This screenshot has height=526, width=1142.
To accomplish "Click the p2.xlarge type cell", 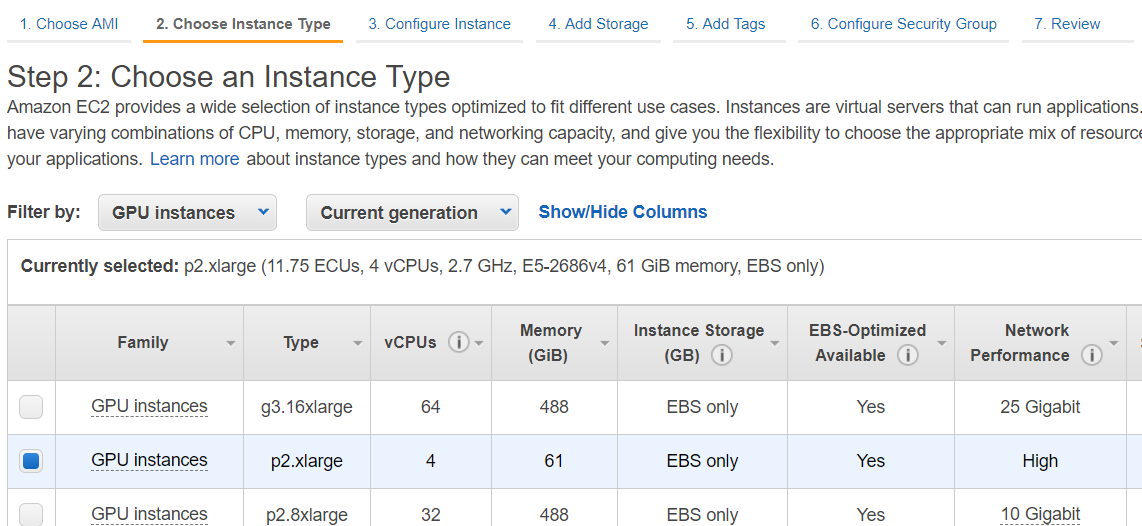I will 307,461.
